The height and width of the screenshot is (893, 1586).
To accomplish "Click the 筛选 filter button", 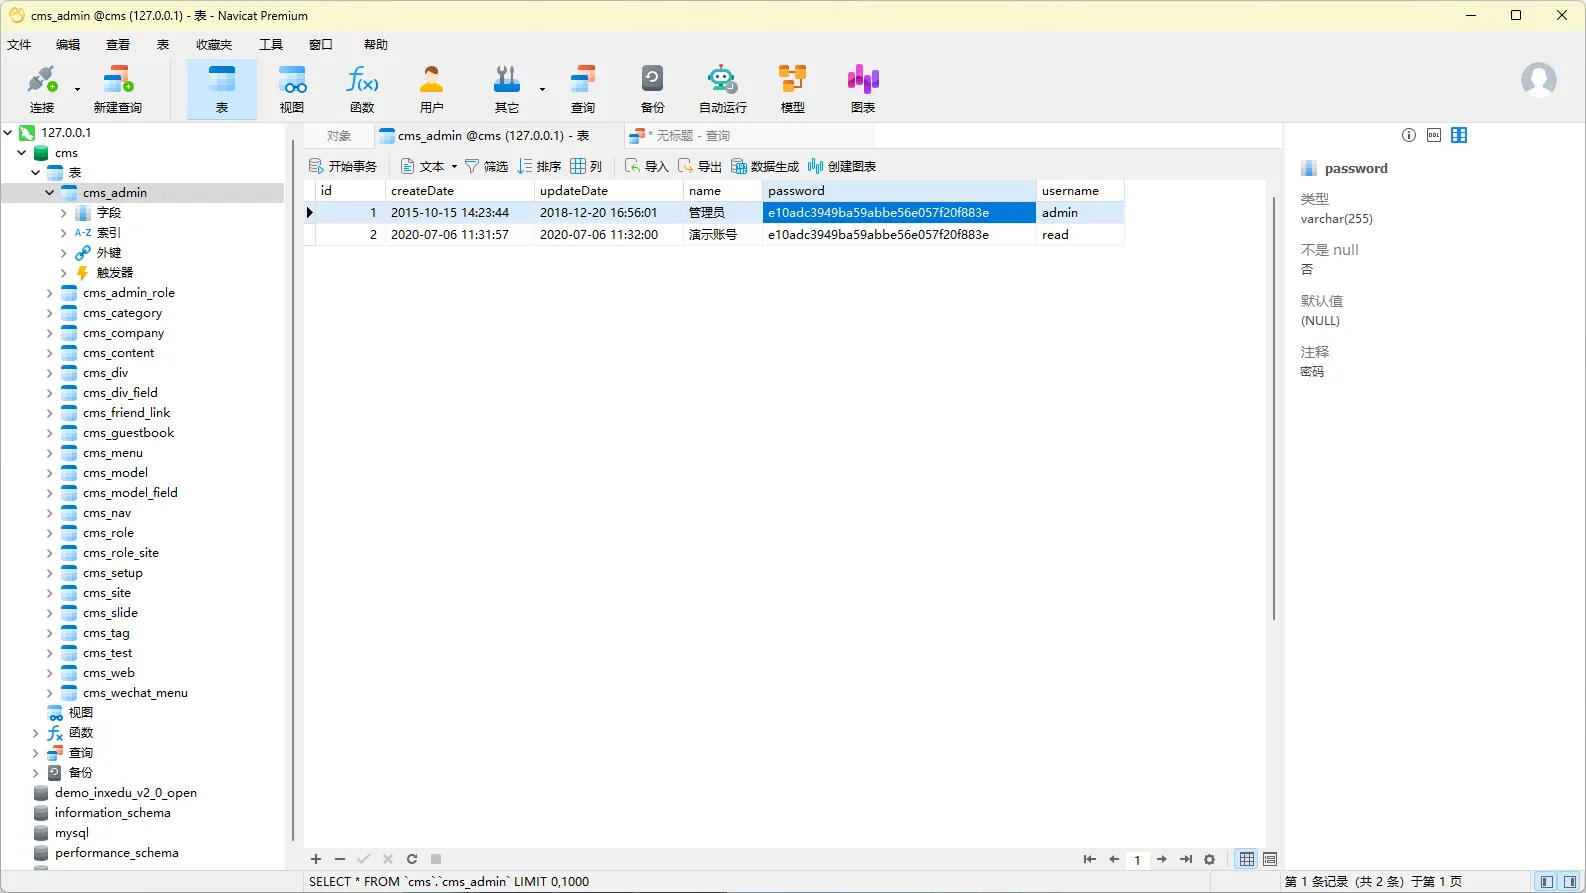I will [x=486, y=167].
